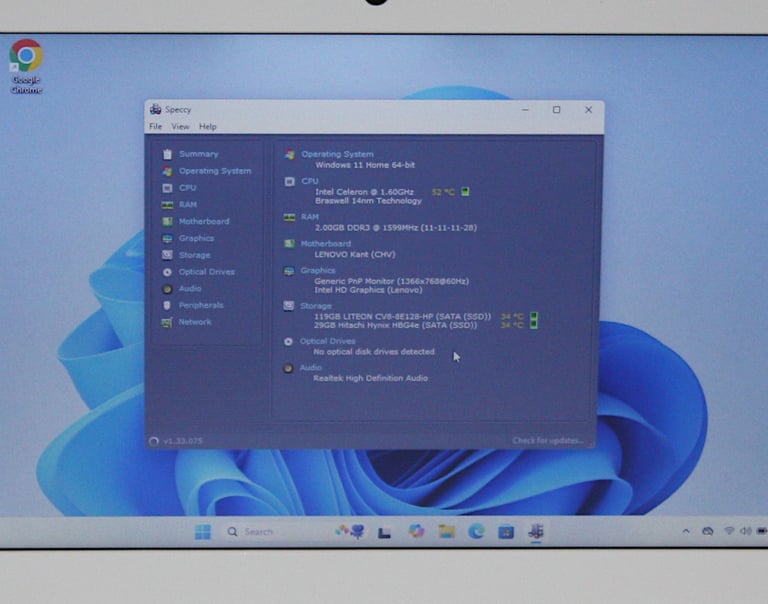Click the Storage drive icon in sidebar
Viewport: 768px width, 604px height.
tap(168, 255)
